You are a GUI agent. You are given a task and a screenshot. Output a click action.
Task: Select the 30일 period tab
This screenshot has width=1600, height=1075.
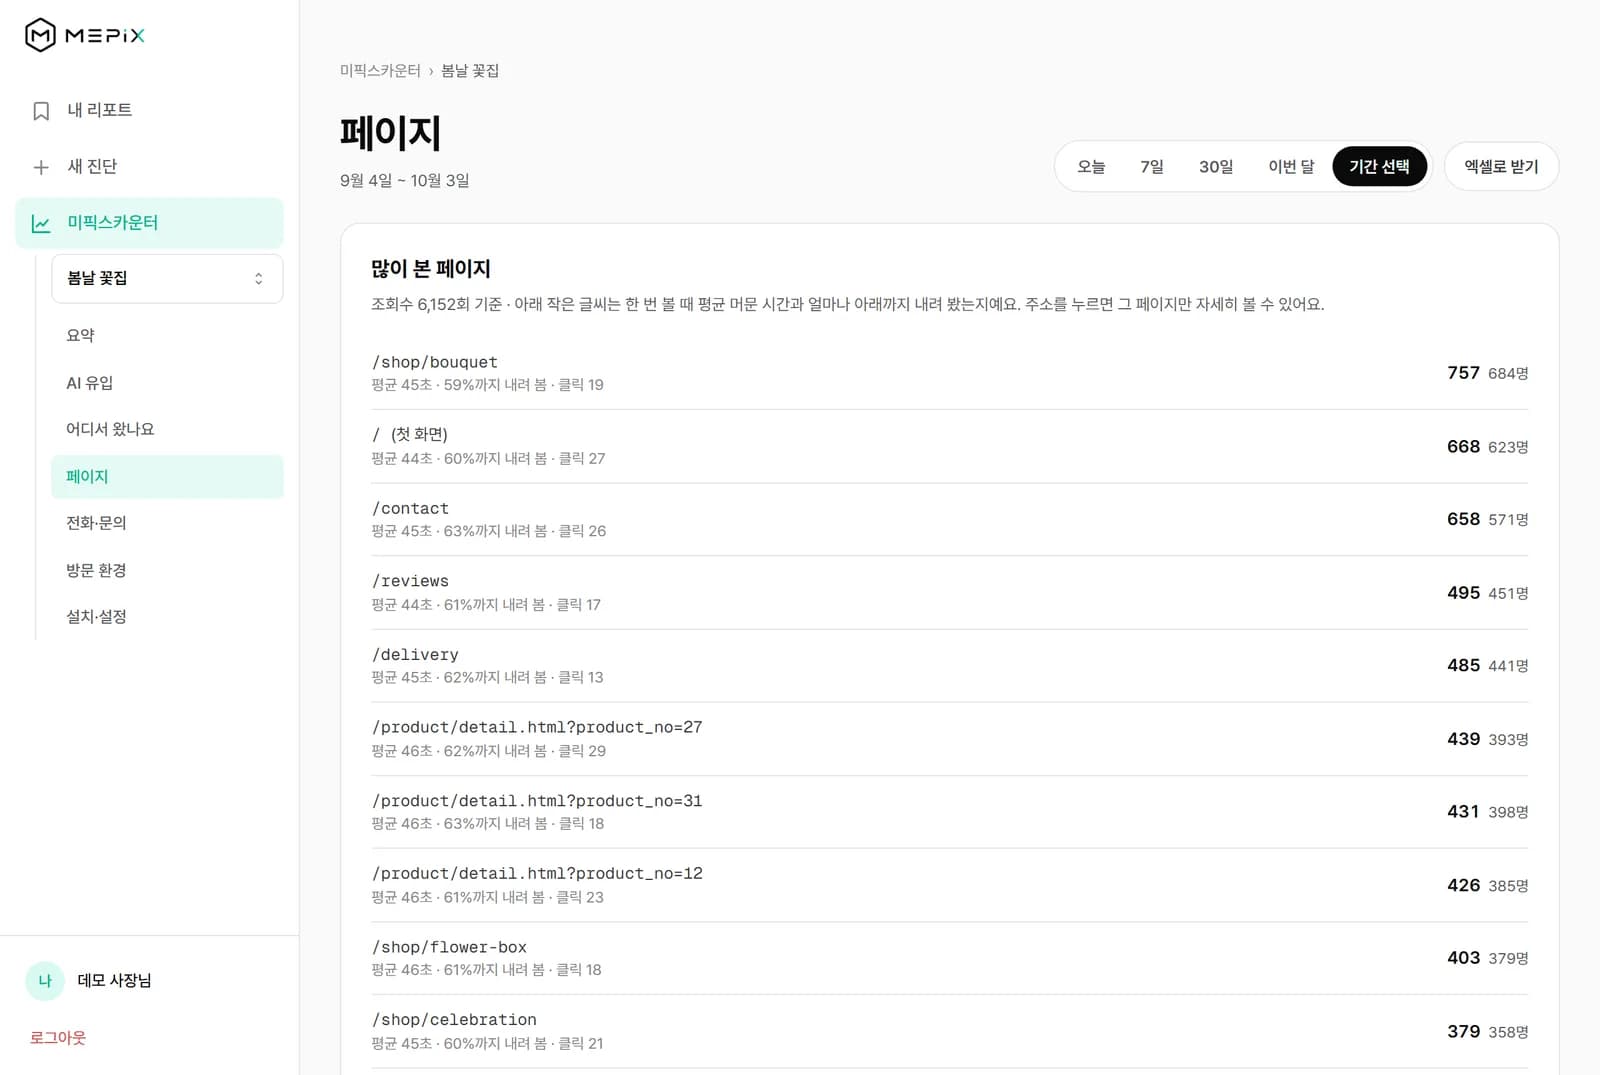(x=1216, y=167)
